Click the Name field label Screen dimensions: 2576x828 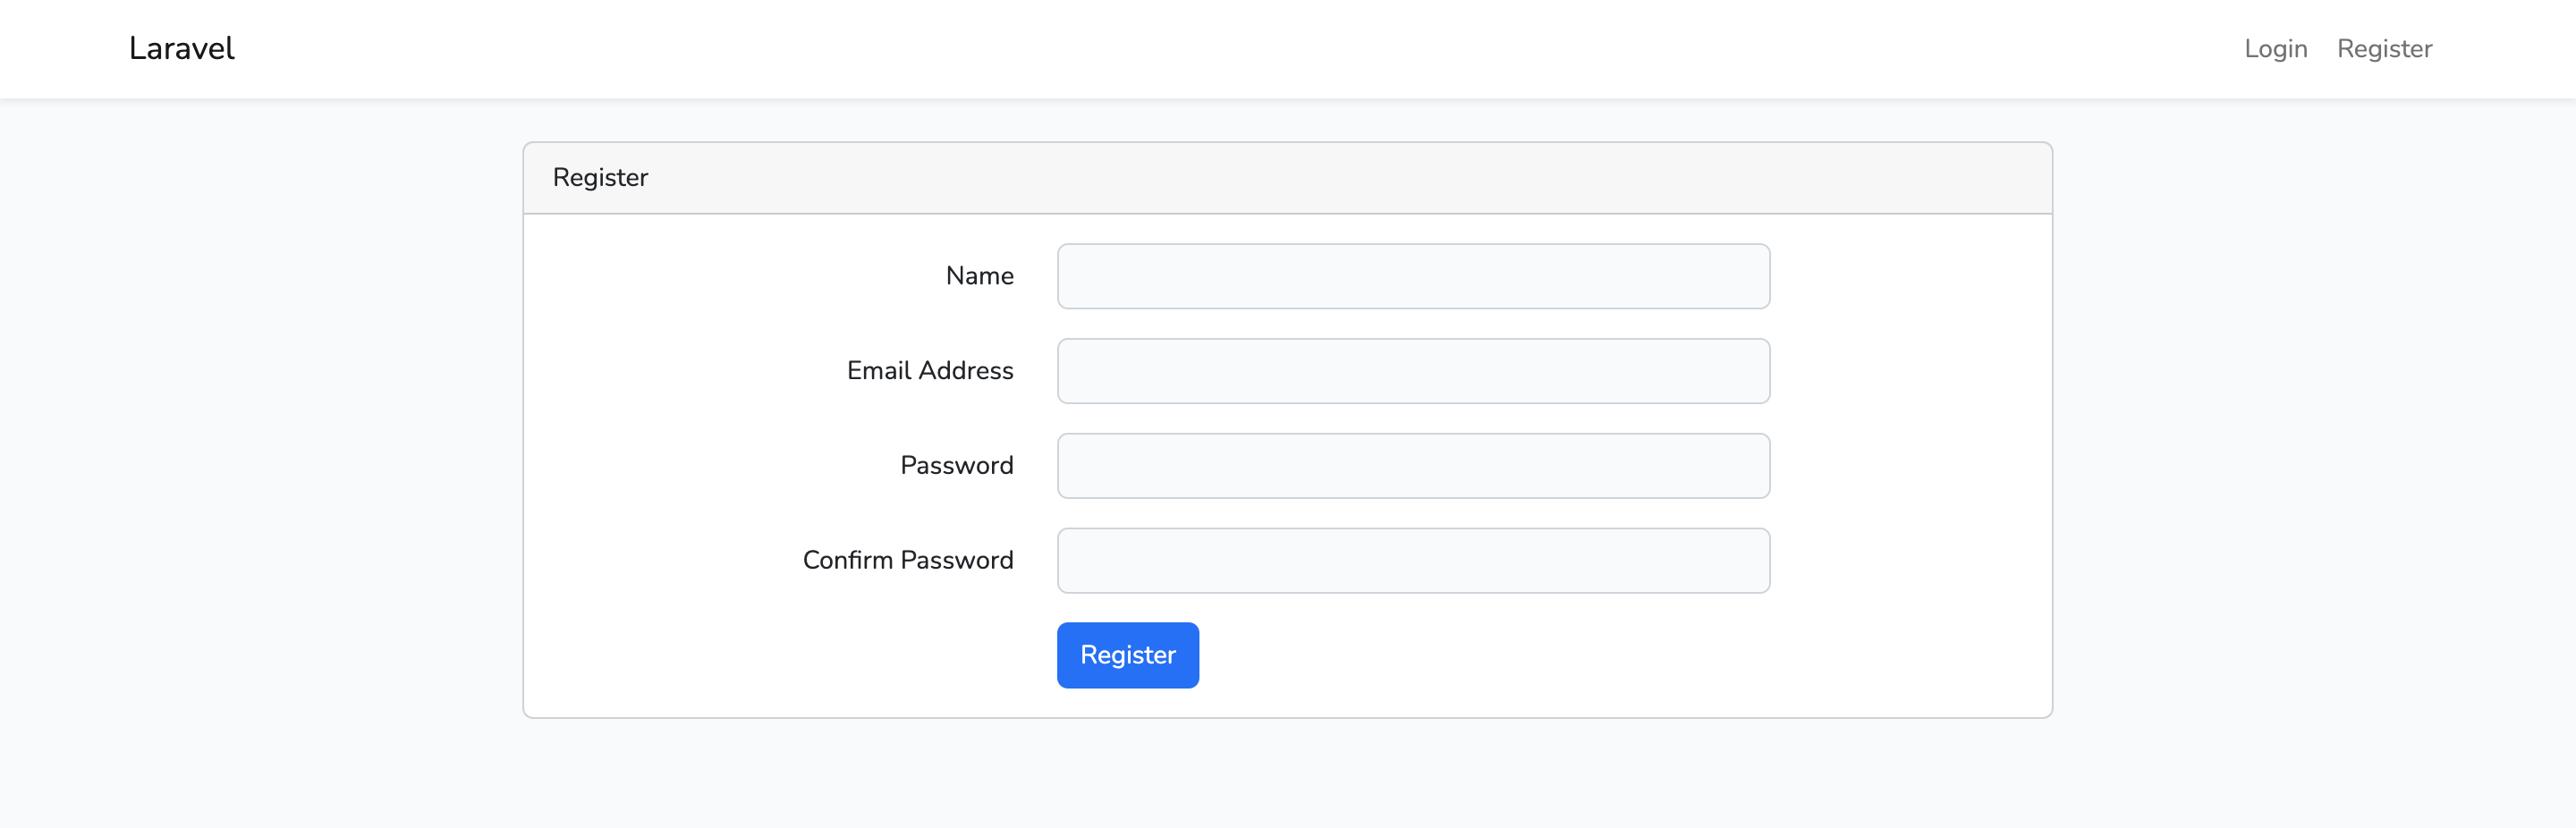coord(979,276)
